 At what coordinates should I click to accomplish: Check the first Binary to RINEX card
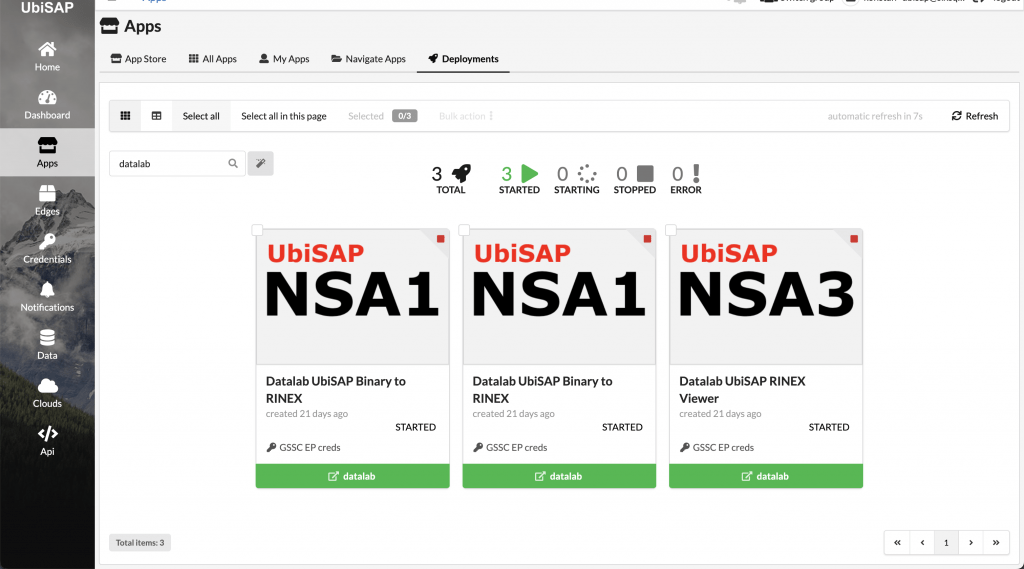tap(257, 230)
